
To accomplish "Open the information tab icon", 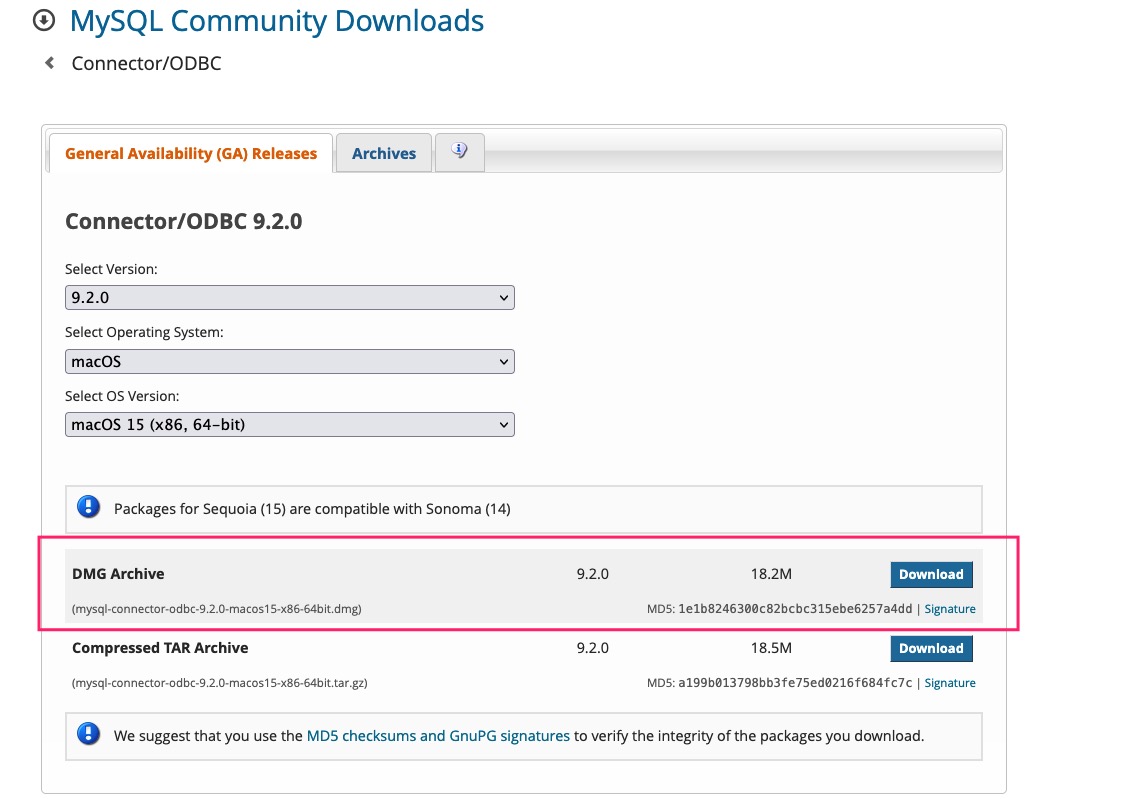I will pyautogui.click(x=460, y=151).
